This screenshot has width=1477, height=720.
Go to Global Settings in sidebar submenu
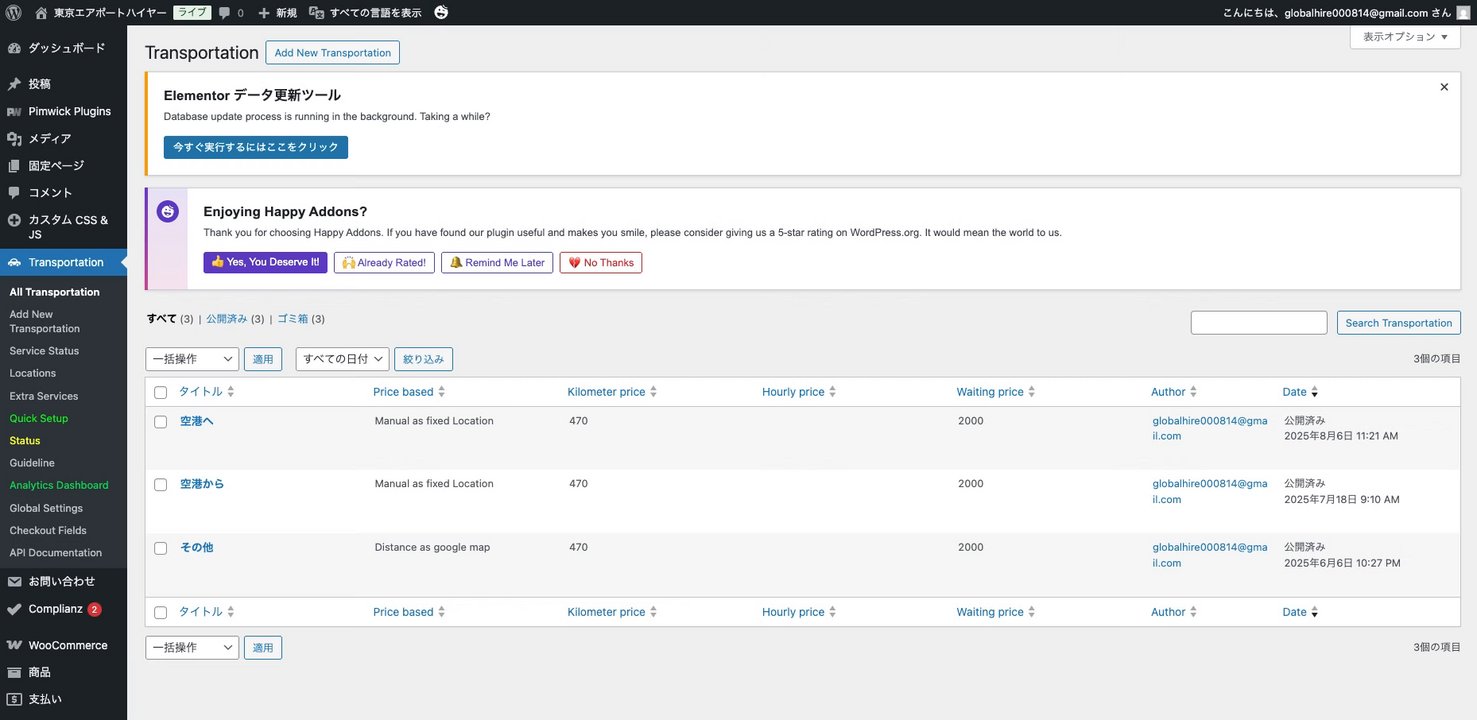(x=46, y=508)
